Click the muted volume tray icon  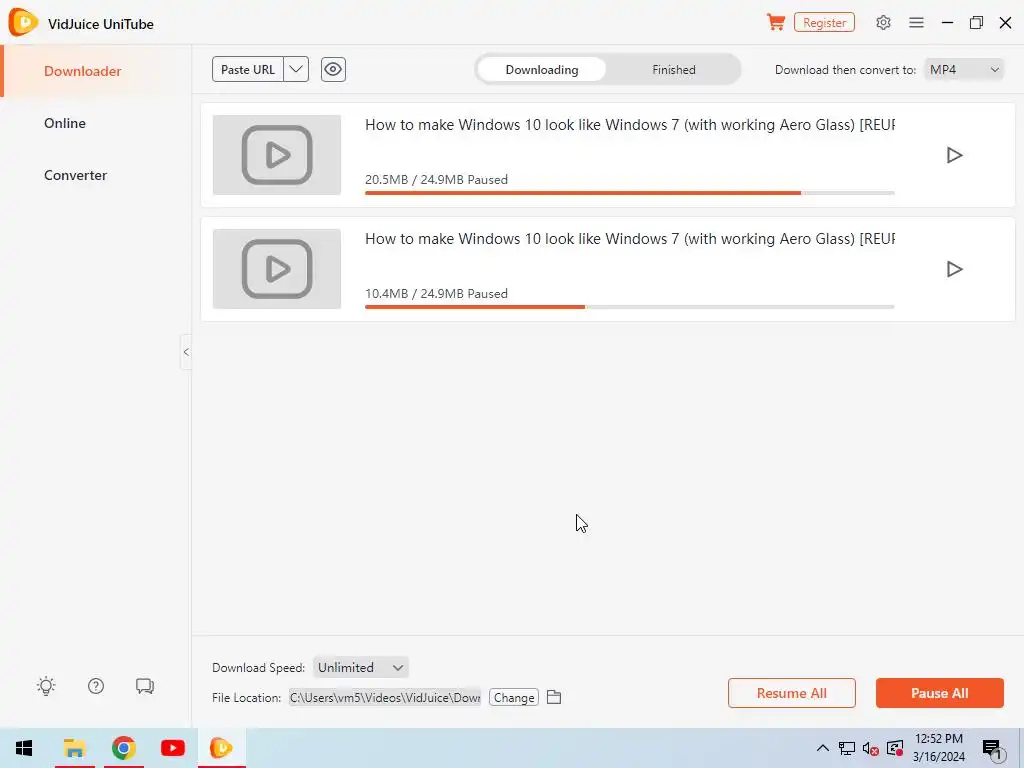tap(871, 748)
